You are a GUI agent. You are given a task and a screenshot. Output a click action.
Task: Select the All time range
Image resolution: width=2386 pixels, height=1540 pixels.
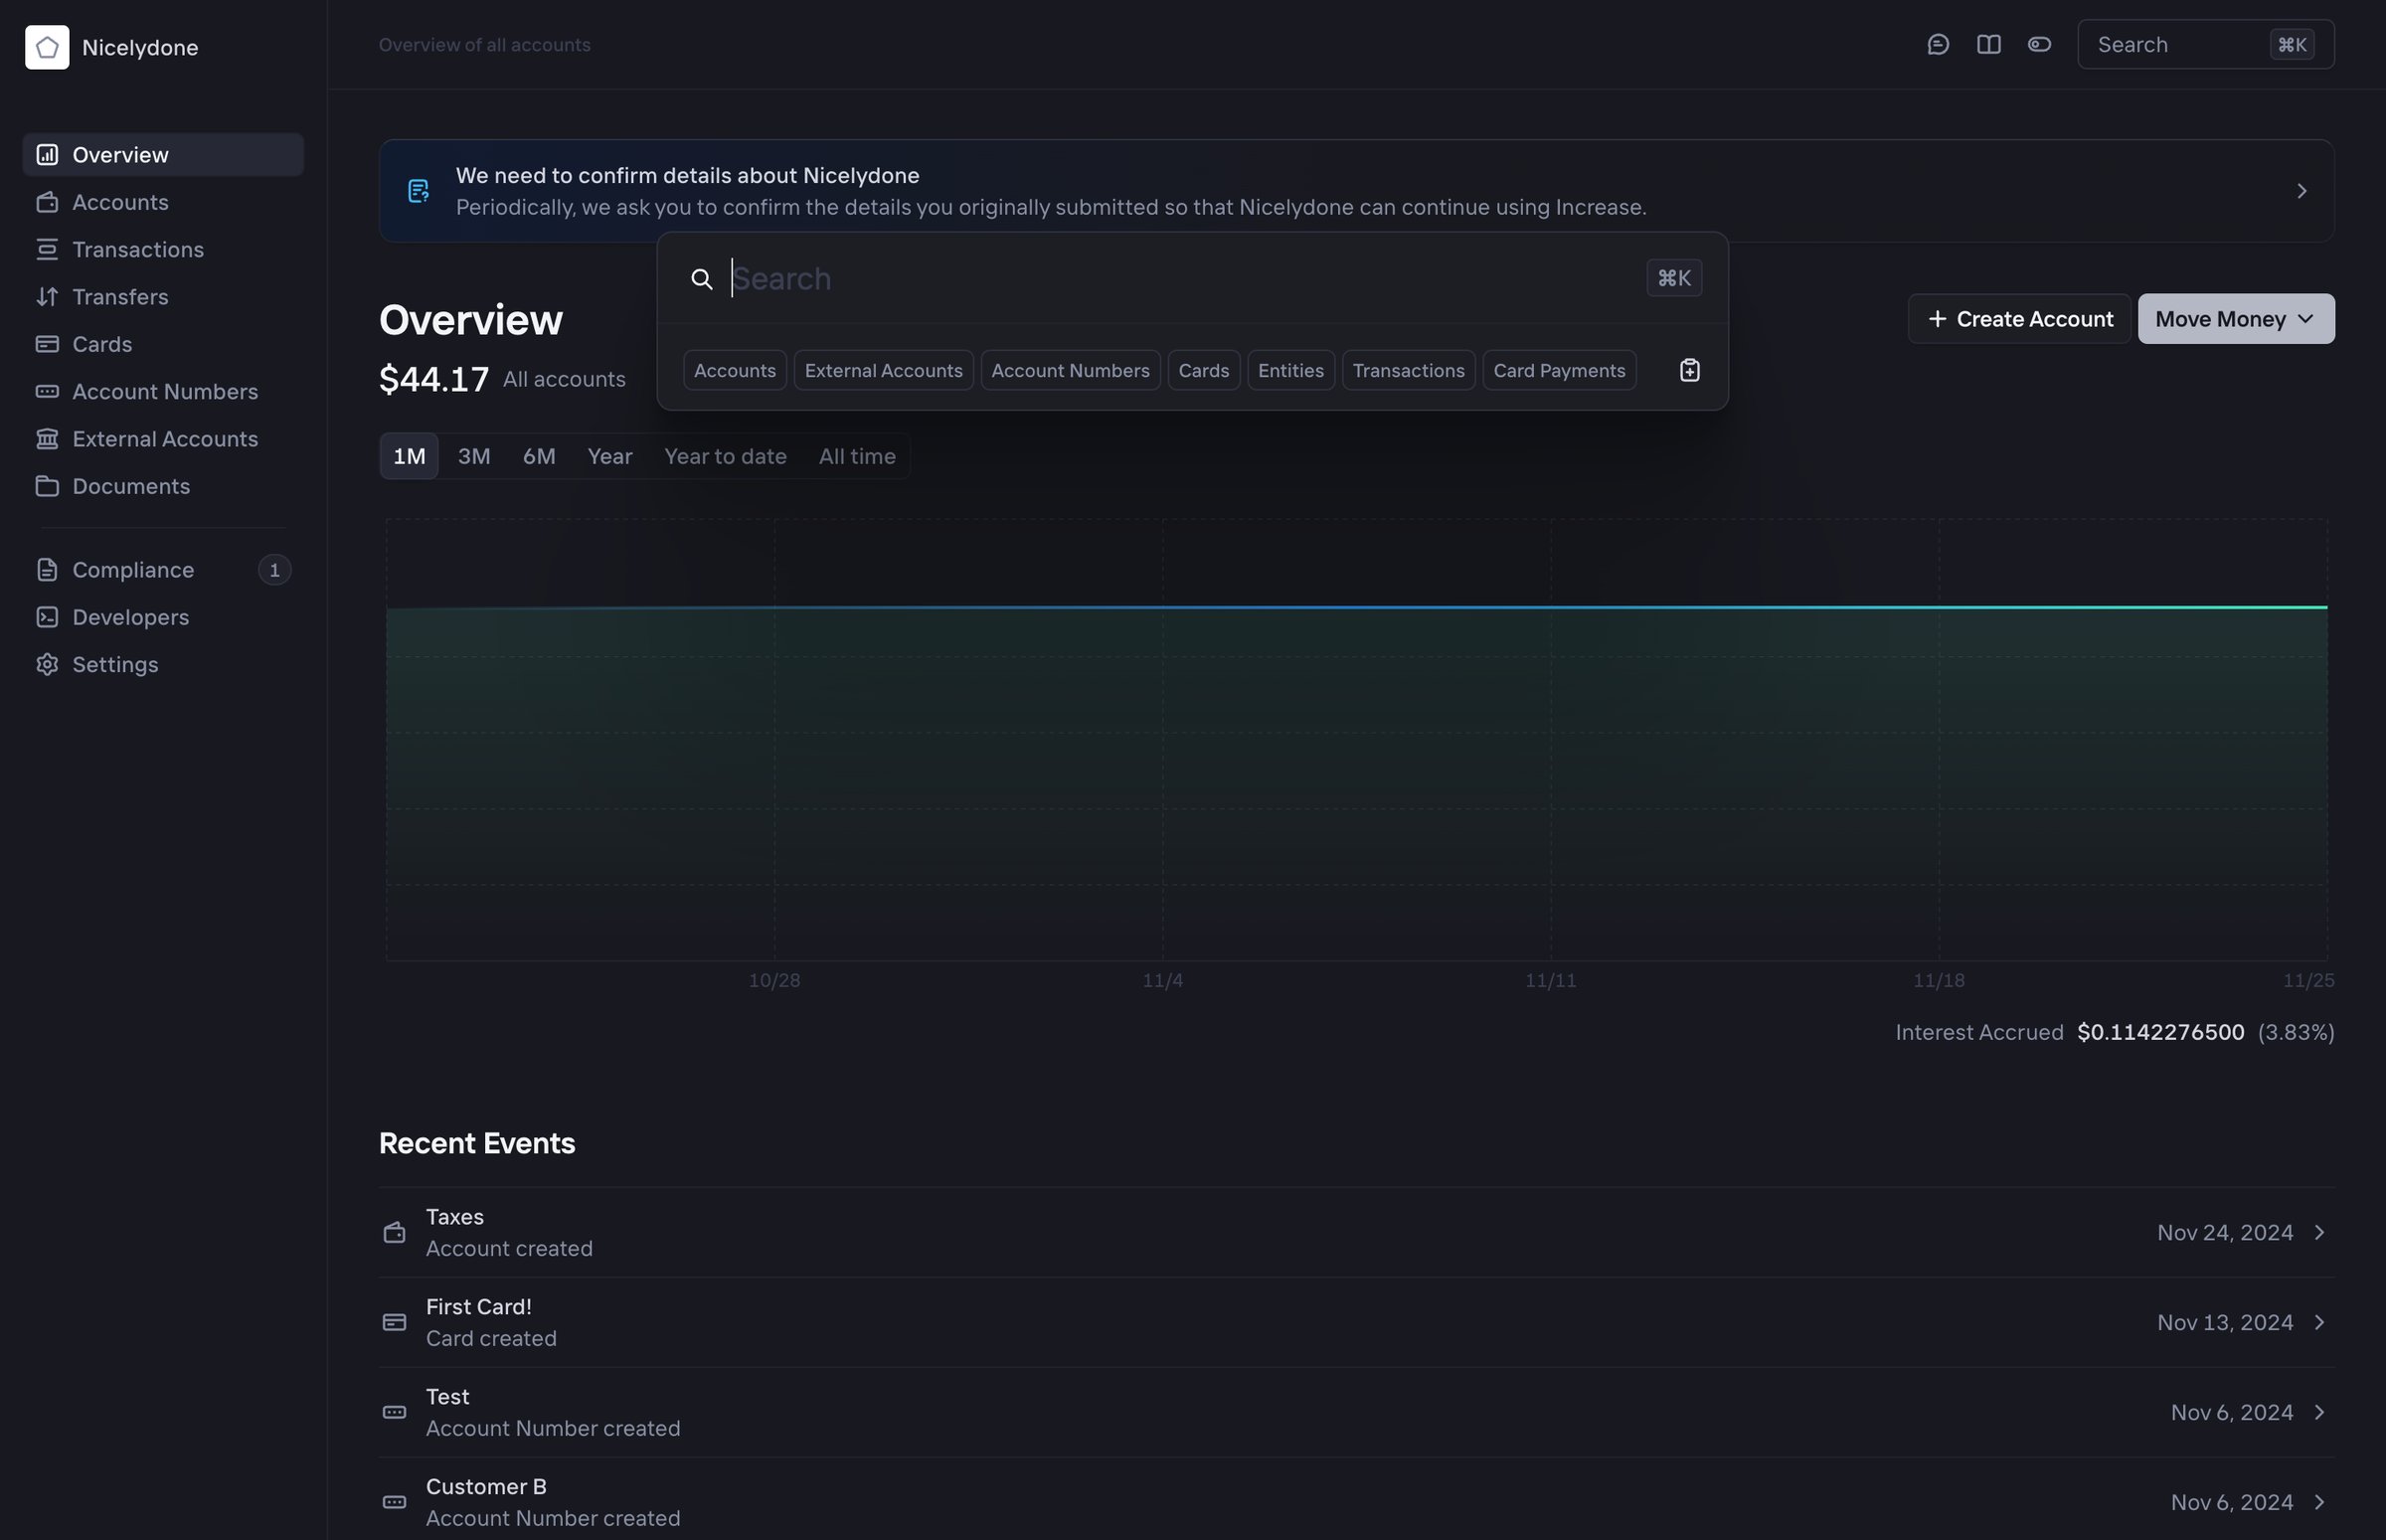(x=857, y=456)
